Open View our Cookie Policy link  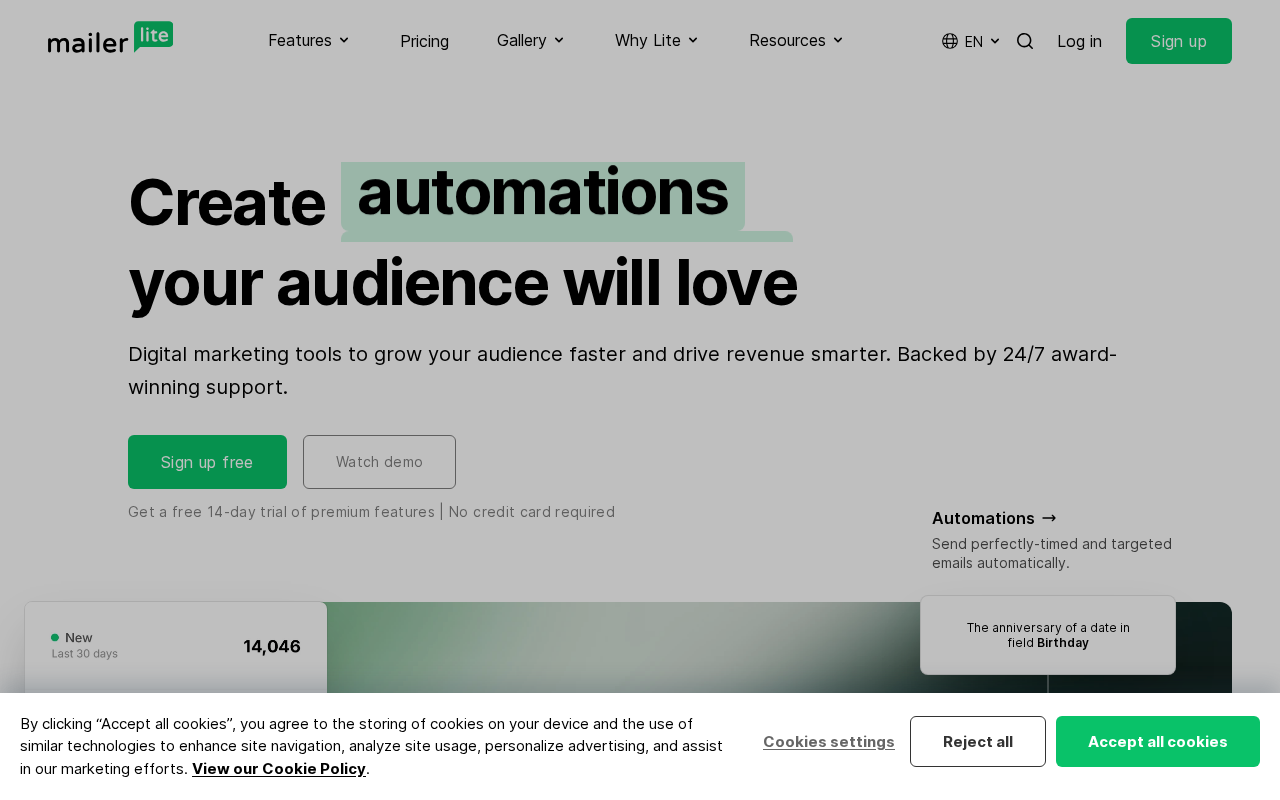pos(279,768)
